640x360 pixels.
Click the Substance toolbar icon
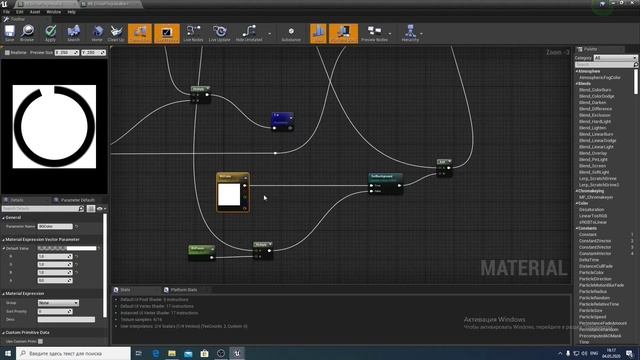click(x=291, y=33)
